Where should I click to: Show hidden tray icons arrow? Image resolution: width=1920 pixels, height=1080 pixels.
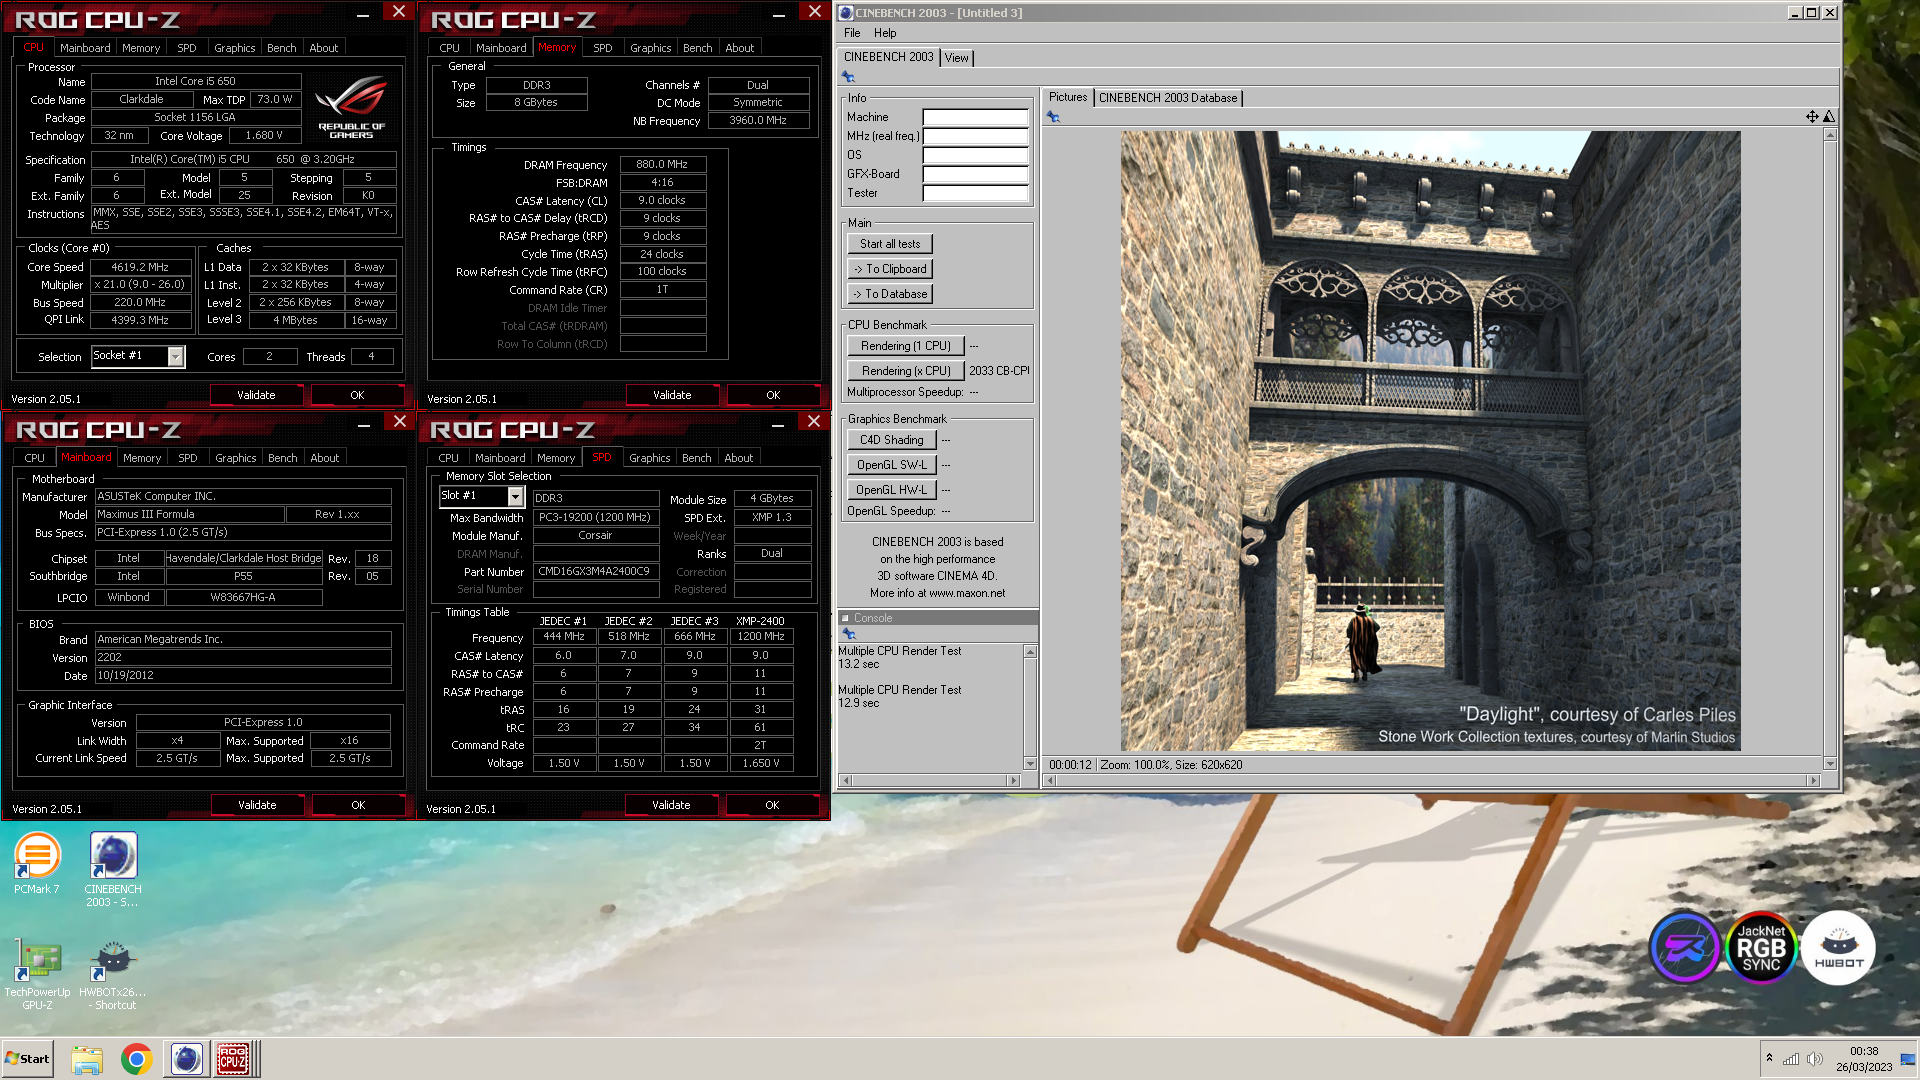(1769, 1058)
